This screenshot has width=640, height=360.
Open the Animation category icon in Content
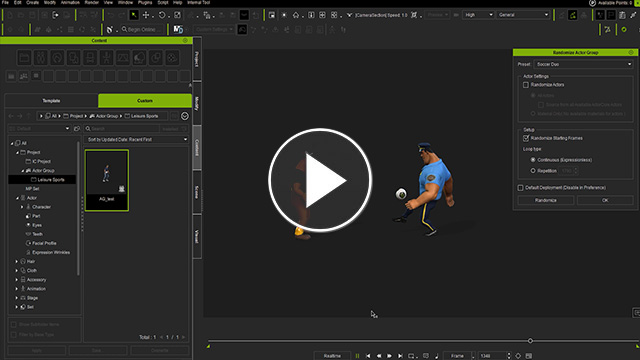click(107, 58)
